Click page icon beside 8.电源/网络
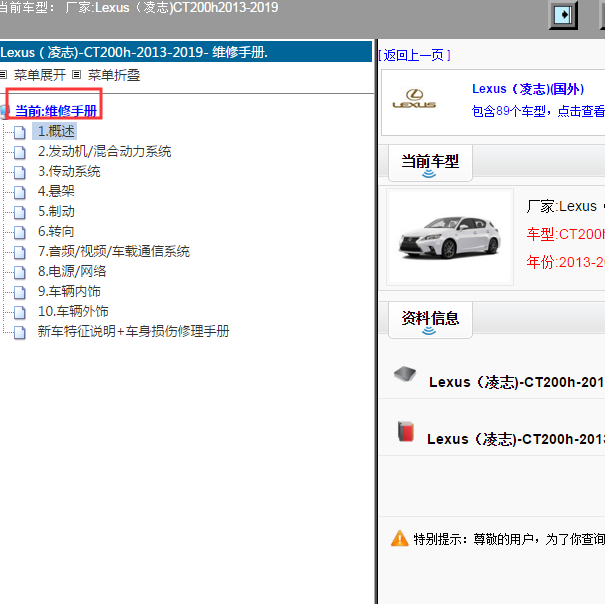Image resolution: width=605 pixels, height=604 pixels. click(x=19, y=272)
